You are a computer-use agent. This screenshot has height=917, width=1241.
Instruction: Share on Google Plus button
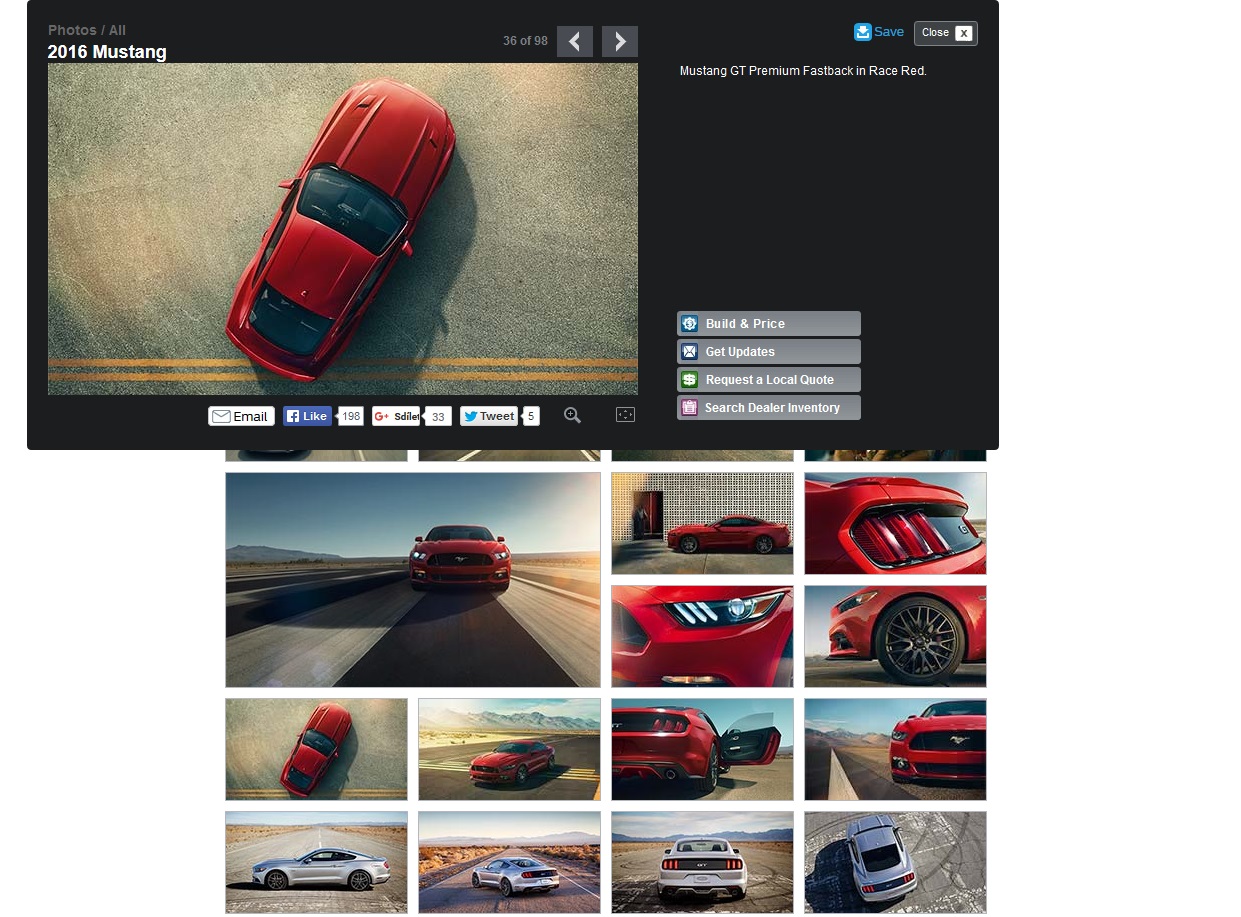(x=396, y=416)
